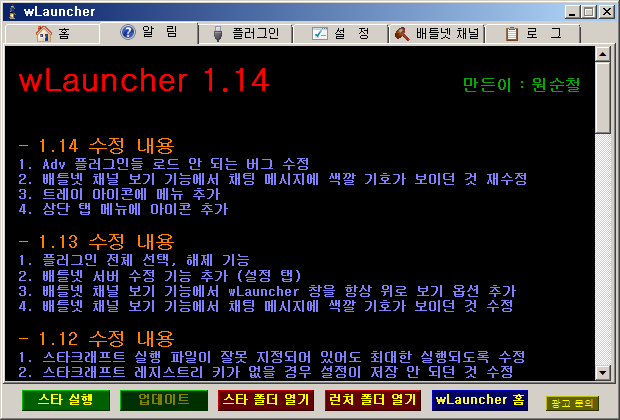Click the clipboard icon on the 로그 tab
Image resolution: width=620 pixels, height=420 pixels.
click(x=512, y=34)
